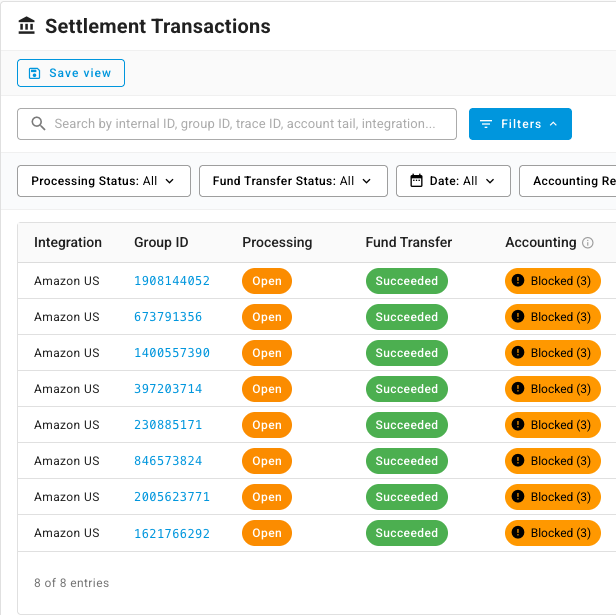Viewport: 616px width, 615px height.
Task: Click the 8 of 8 entries text
Action: pyautogui.click(x=72, y=583)
